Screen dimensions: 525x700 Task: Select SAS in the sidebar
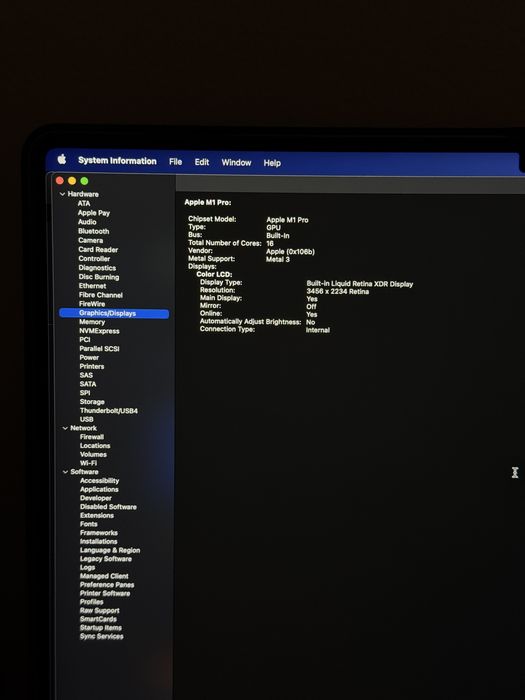pos(86,375)
